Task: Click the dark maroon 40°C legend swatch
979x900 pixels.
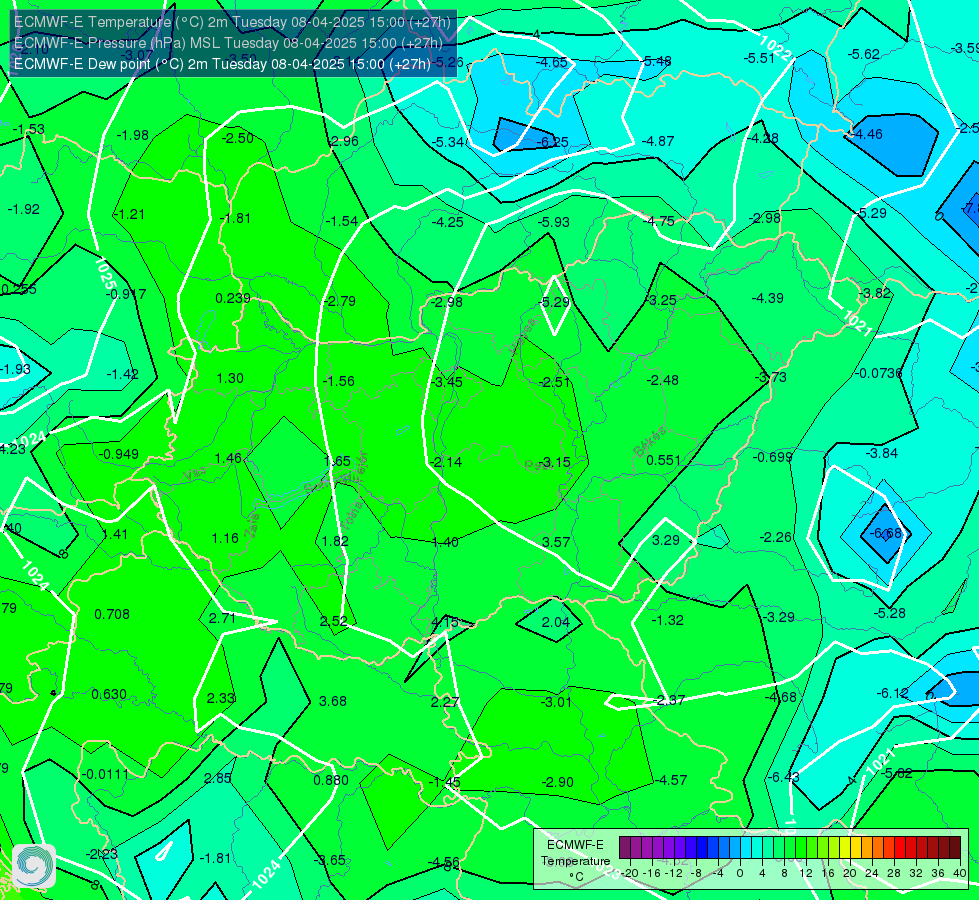Action: point(955,848)
